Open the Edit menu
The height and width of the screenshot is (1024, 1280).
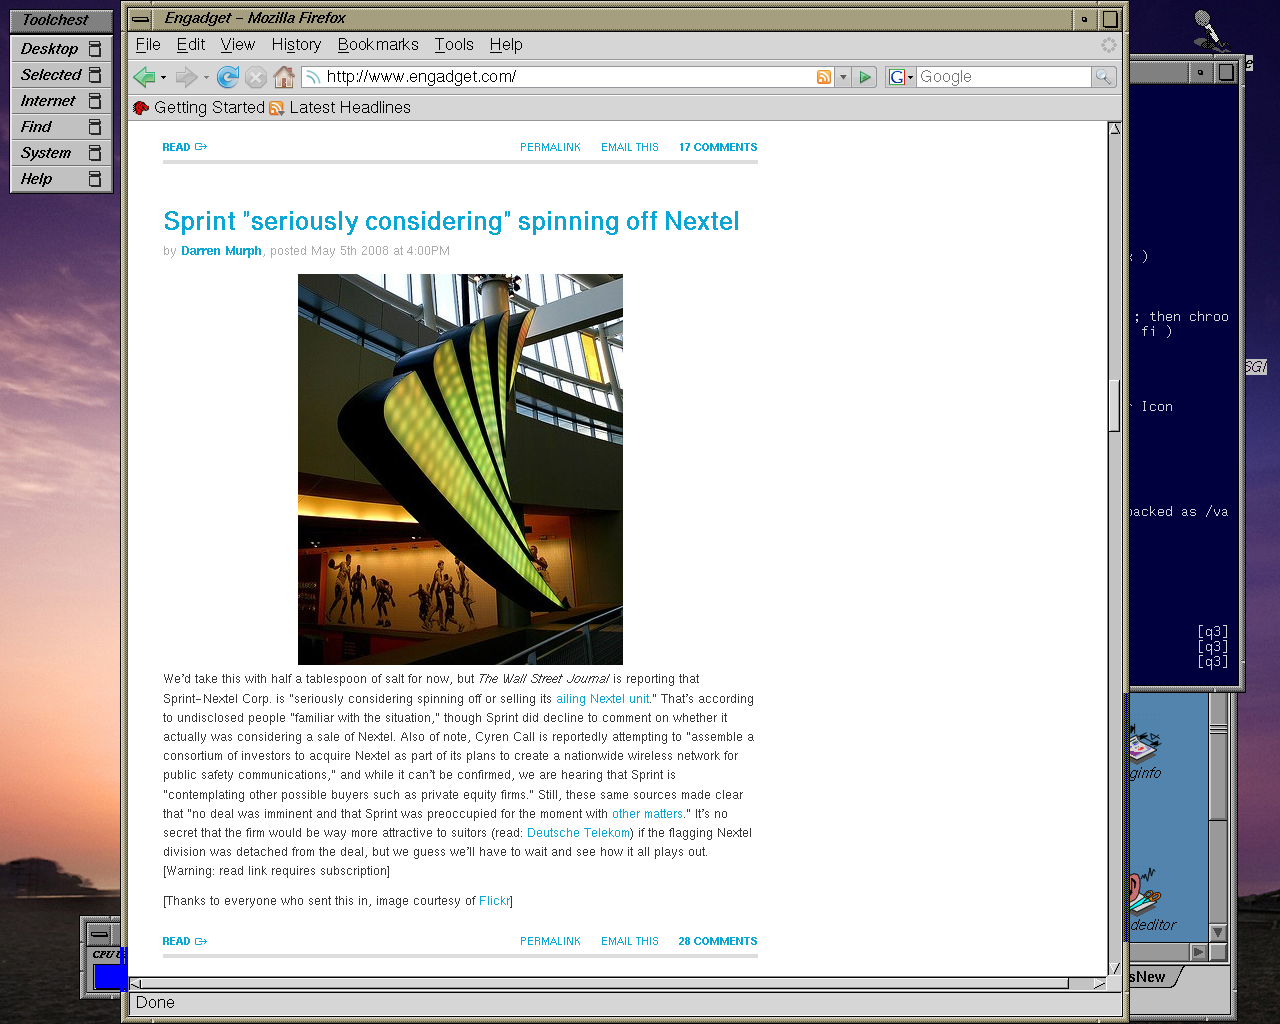point(191,45)
